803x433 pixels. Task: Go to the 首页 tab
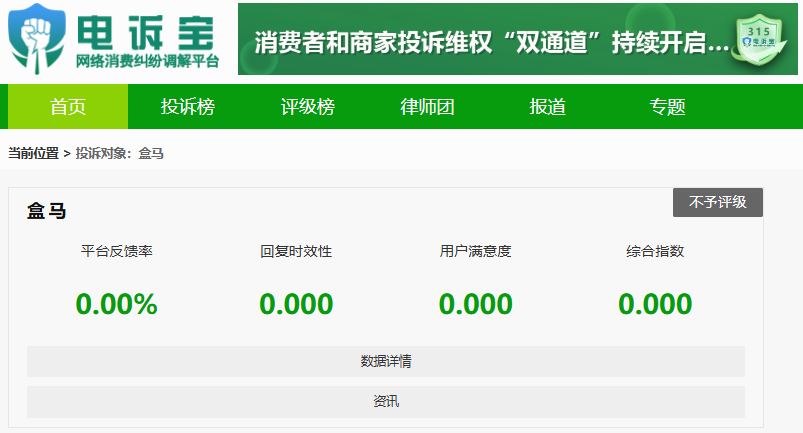coord(68,106)
